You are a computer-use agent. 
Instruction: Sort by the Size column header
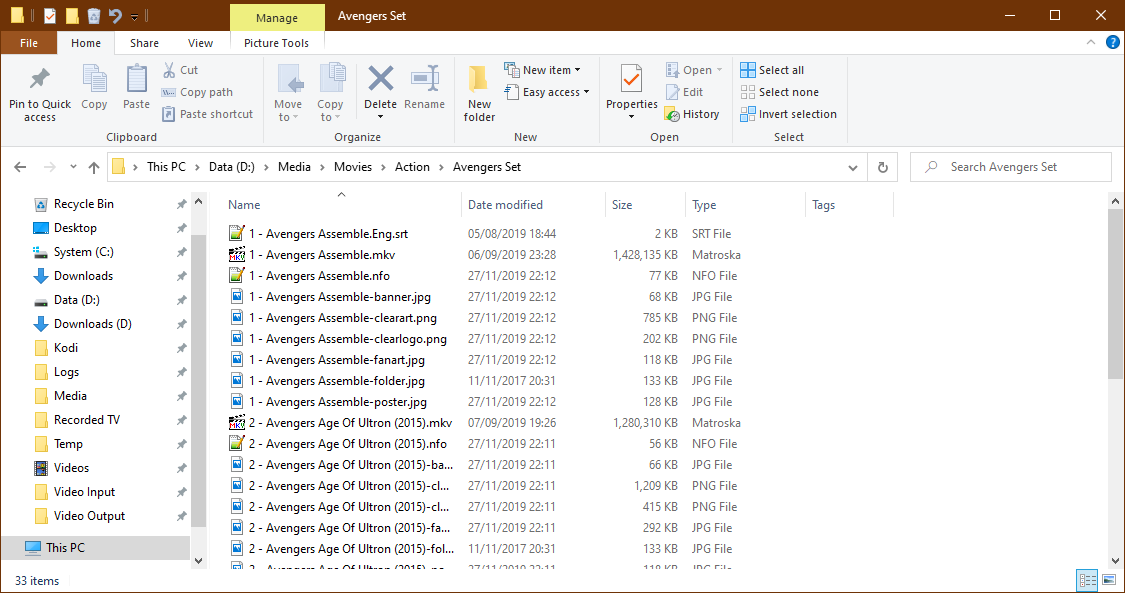pyautogui.click(x=622, y=205)
